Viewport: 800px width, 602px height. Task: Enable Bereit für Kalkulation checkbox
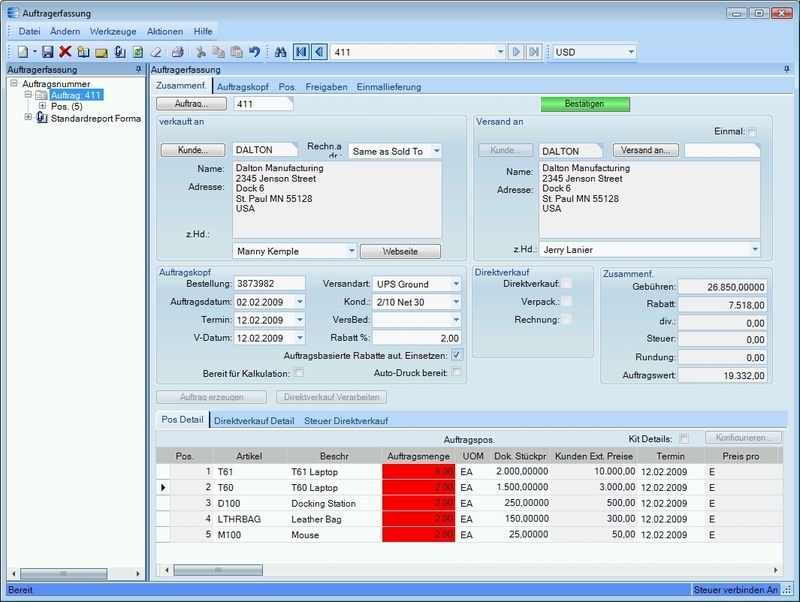(298, 373)
